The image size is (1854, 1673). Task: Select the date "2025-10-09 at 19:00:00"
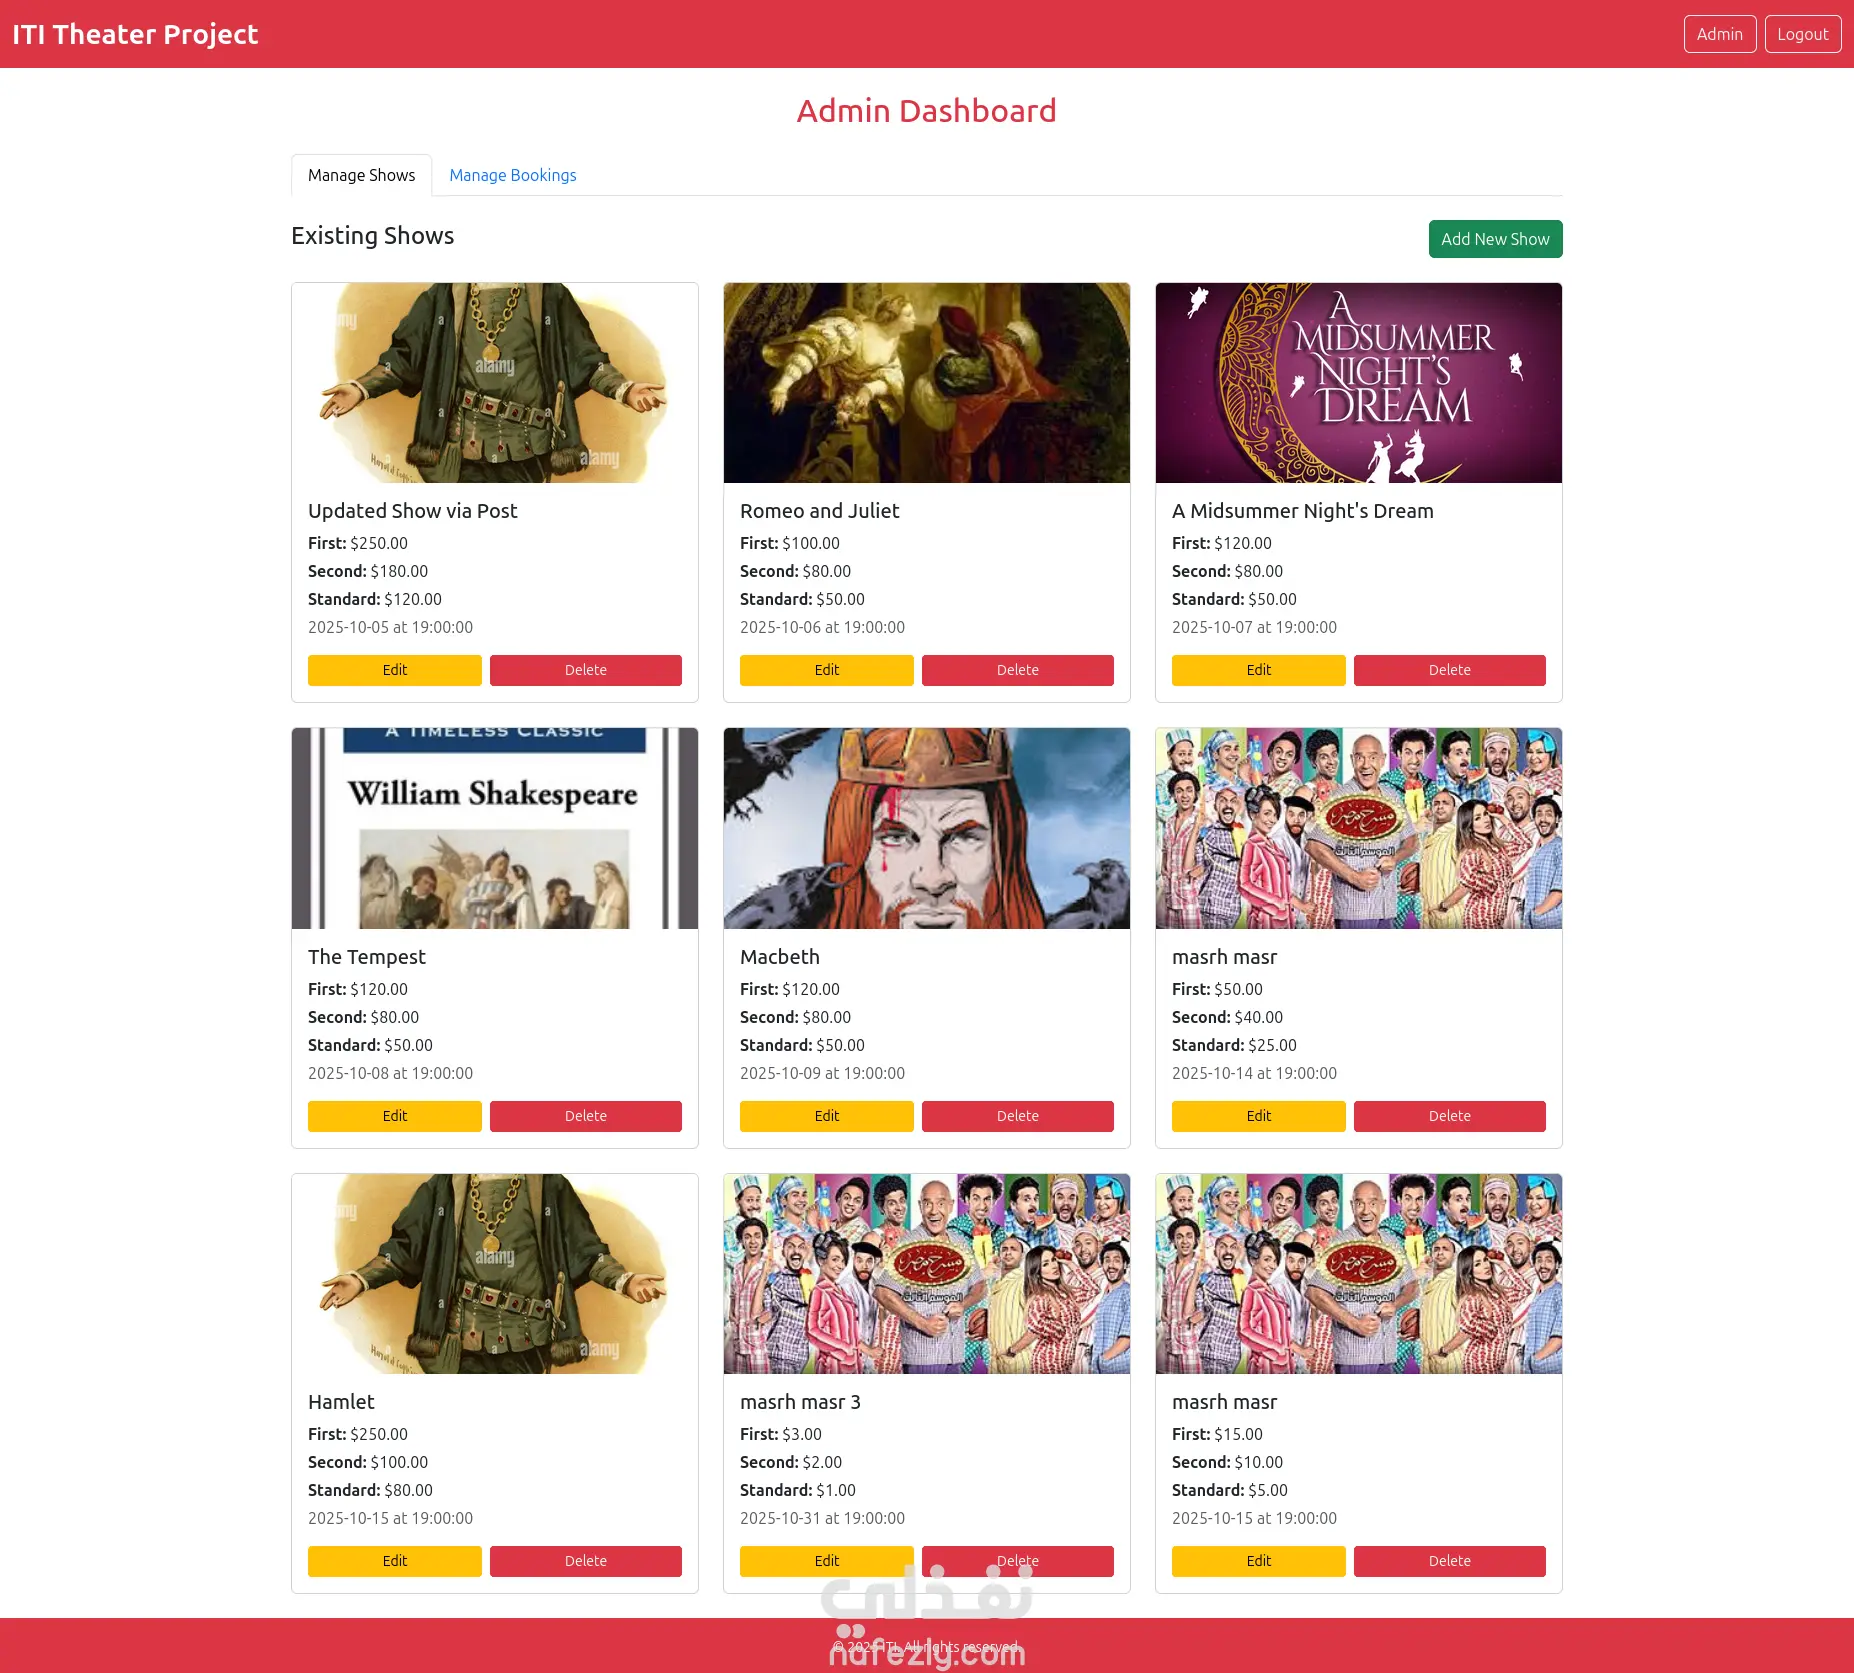coord(822,1073)
